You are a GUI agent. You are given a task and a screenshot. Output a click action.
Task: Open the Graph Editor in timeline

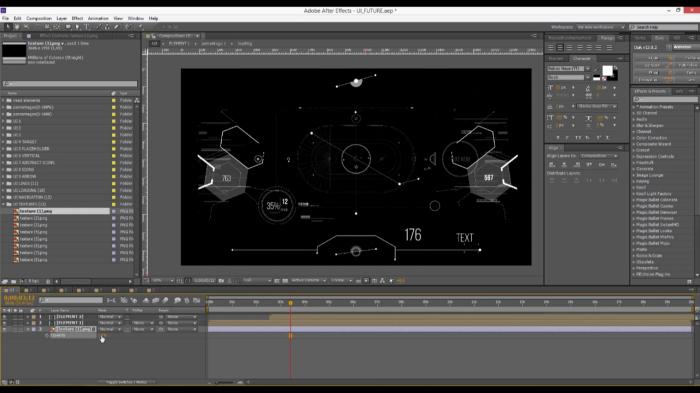[196, 301]
